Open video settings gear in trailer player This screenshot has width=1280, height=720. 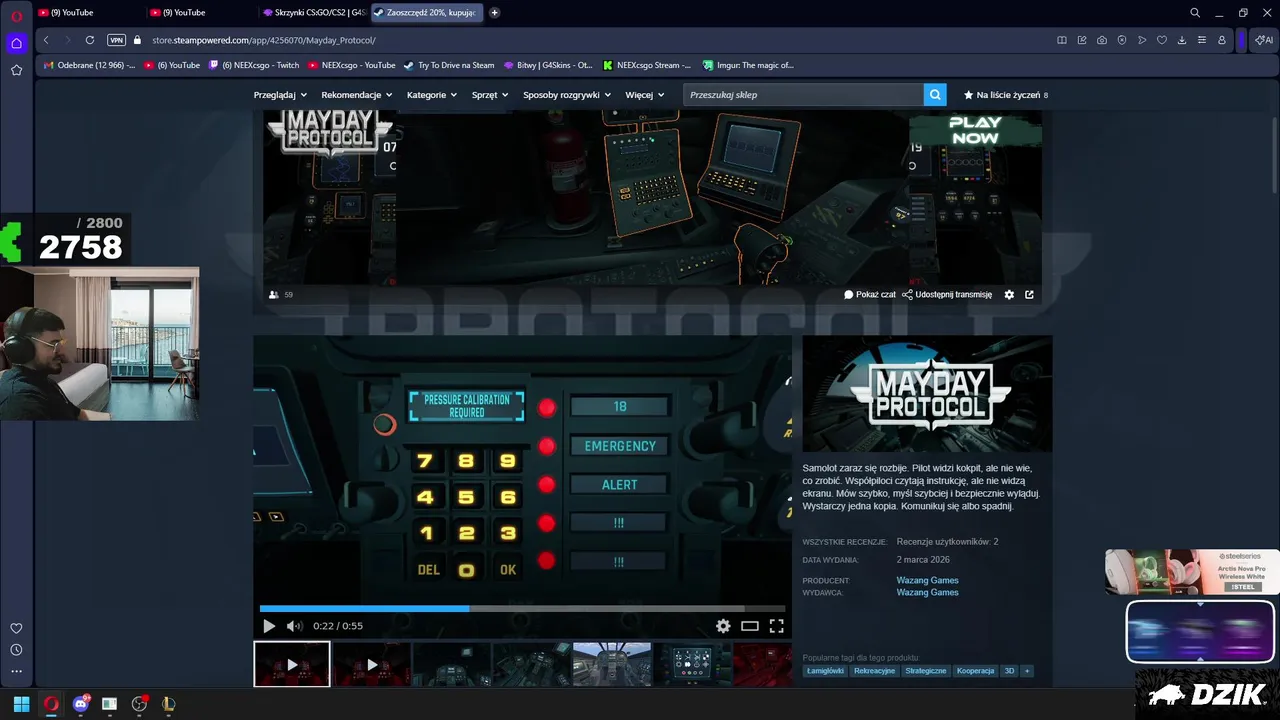coord(723,626)
